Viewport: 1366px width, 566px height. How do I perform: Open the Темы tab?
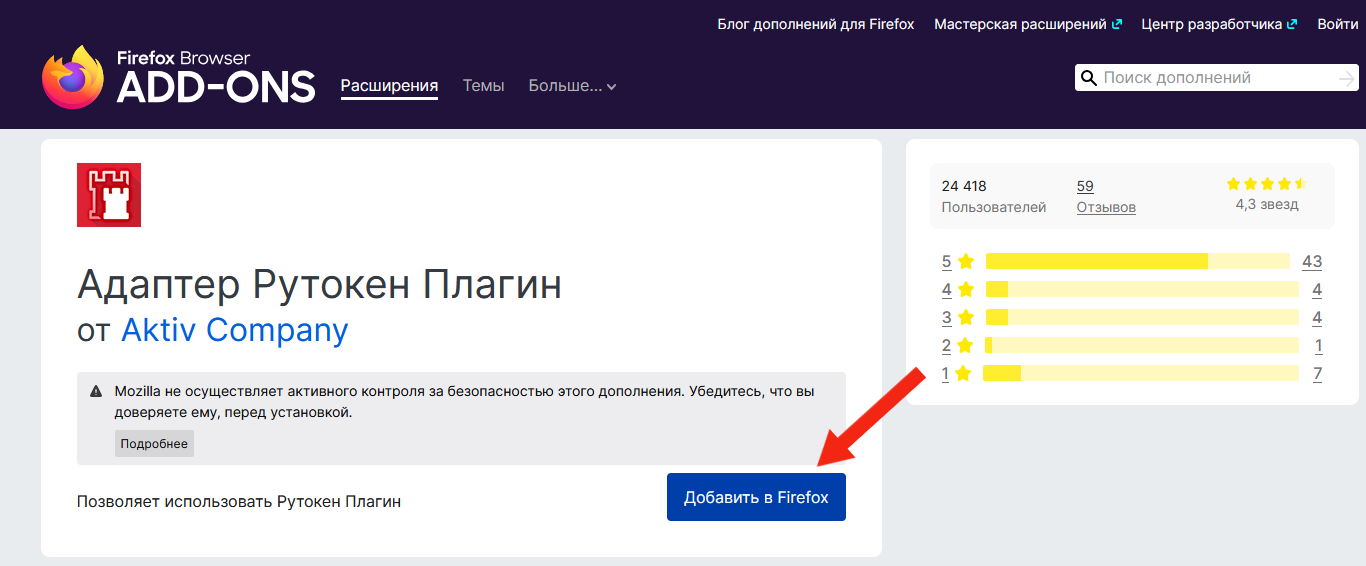(x=483, y=86)
